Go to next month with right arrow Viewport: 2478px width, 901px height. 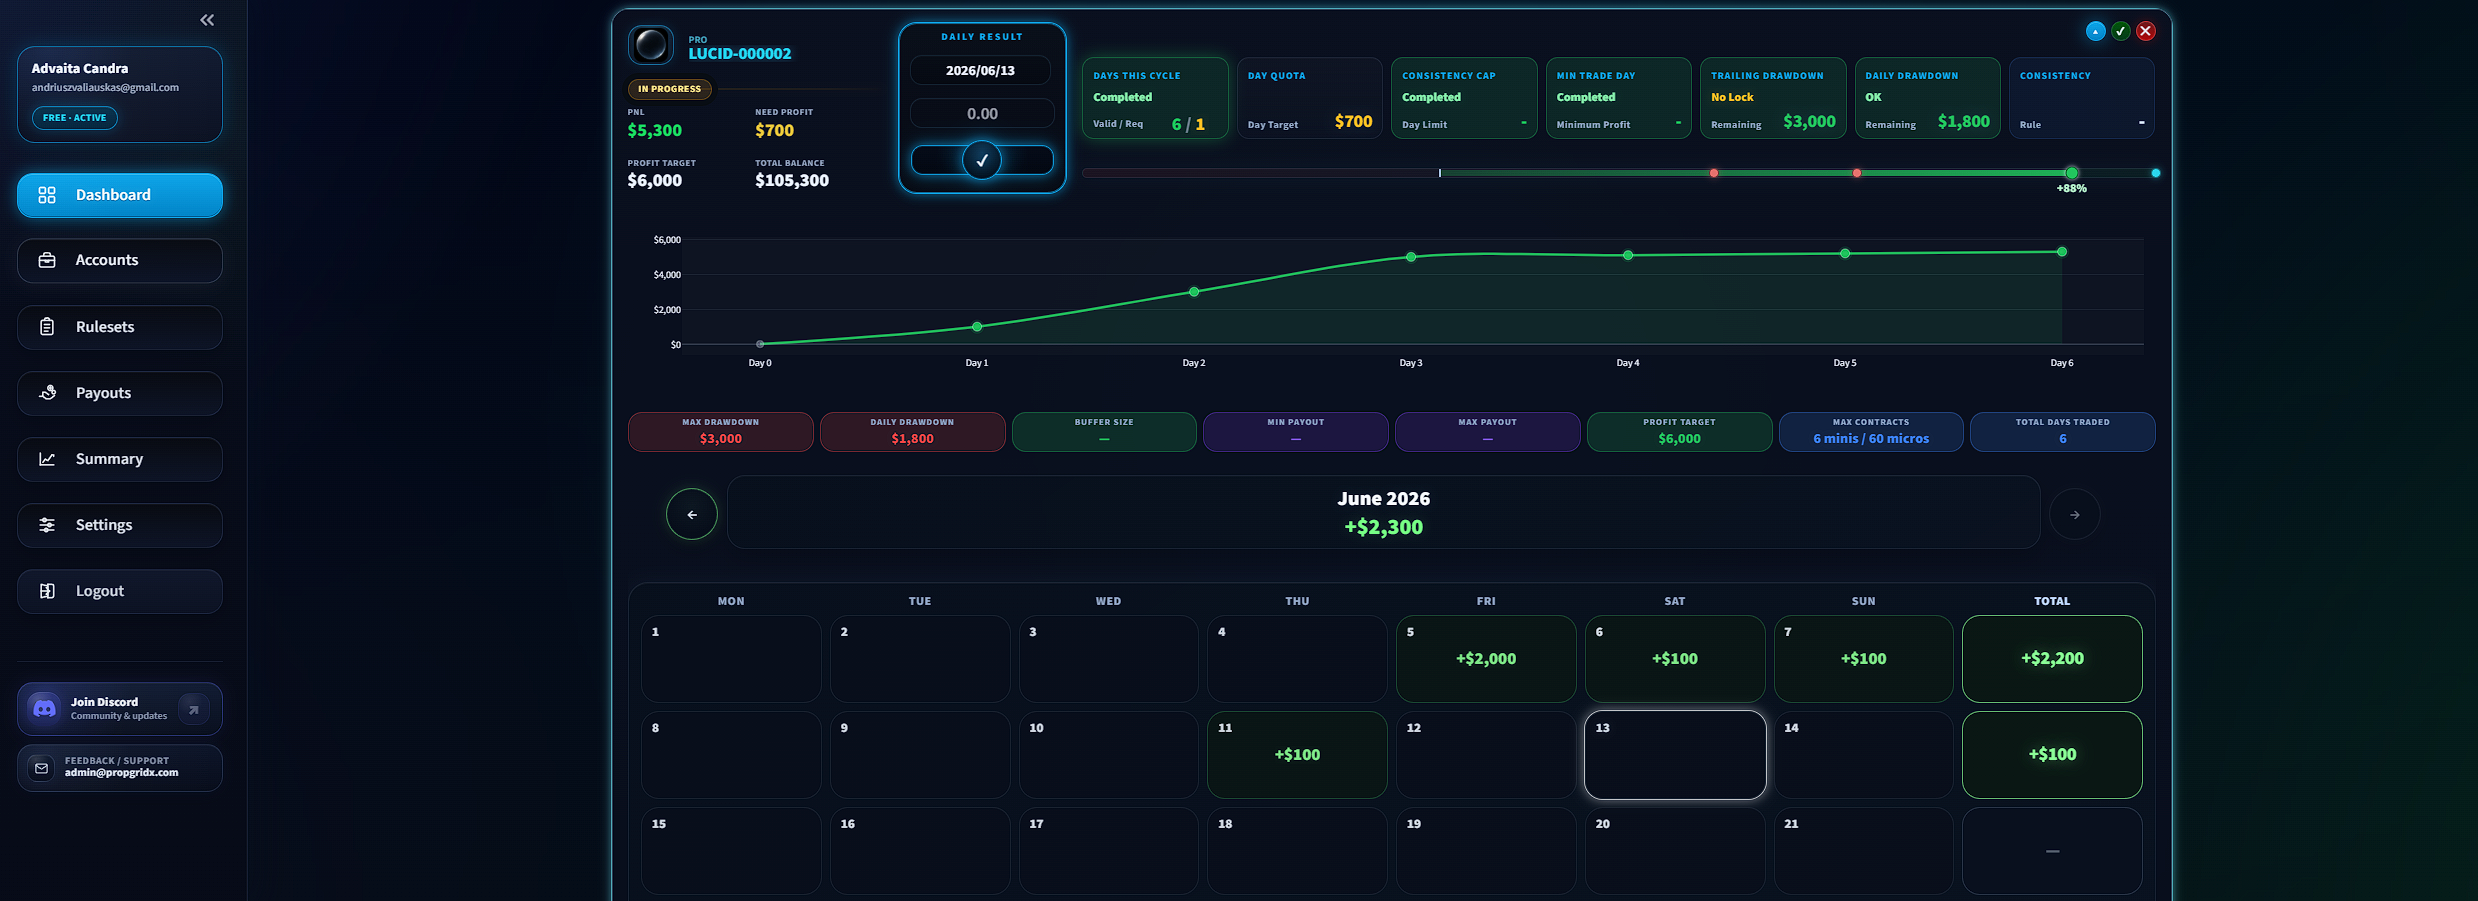click(x=2075, y=514)
